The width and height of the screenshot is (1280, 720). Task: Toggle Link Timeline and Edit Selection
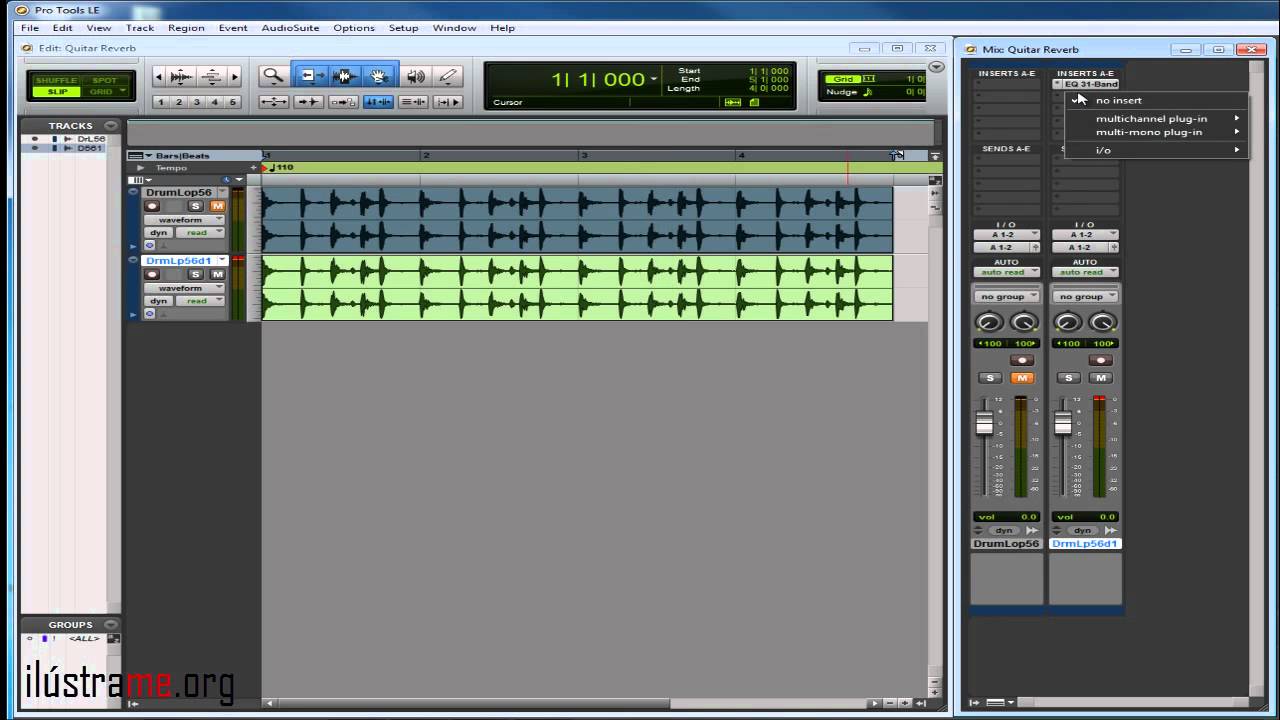378,102
